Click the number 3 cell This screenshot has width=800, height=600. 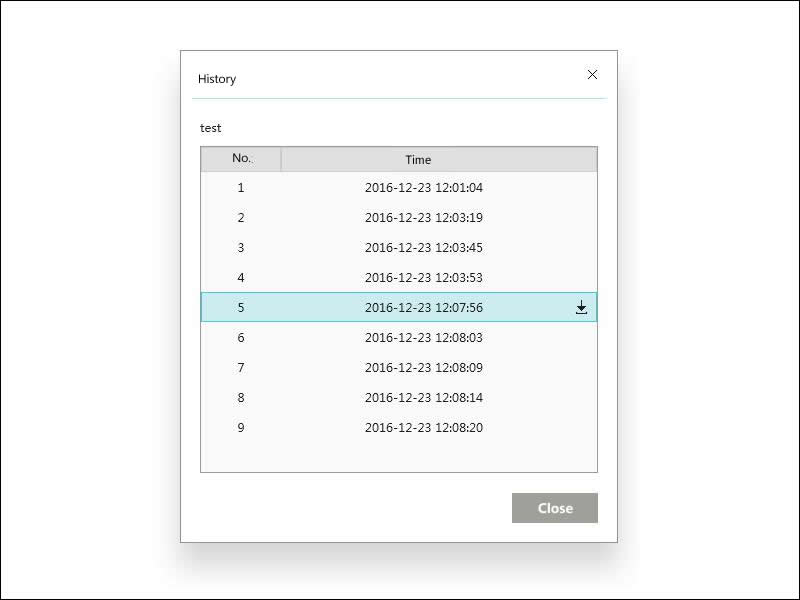(241, 247)
